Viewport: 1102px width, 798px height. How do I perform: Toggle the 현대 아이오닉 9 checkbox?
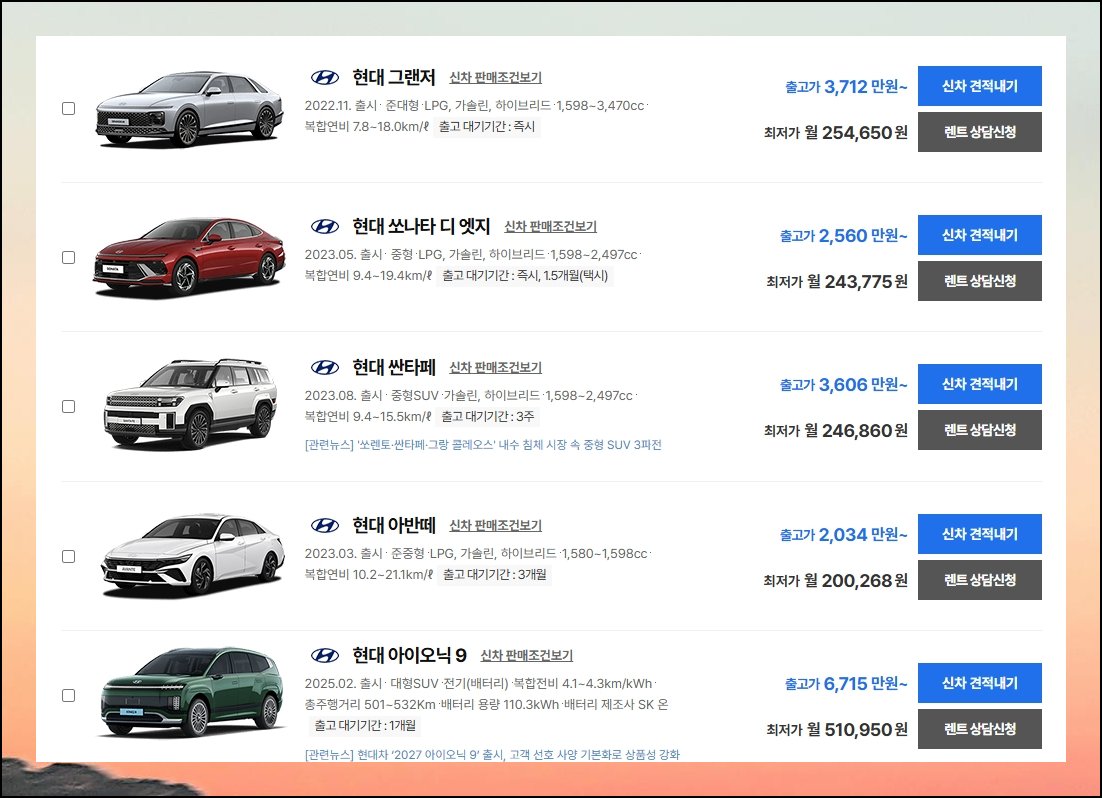68,695
